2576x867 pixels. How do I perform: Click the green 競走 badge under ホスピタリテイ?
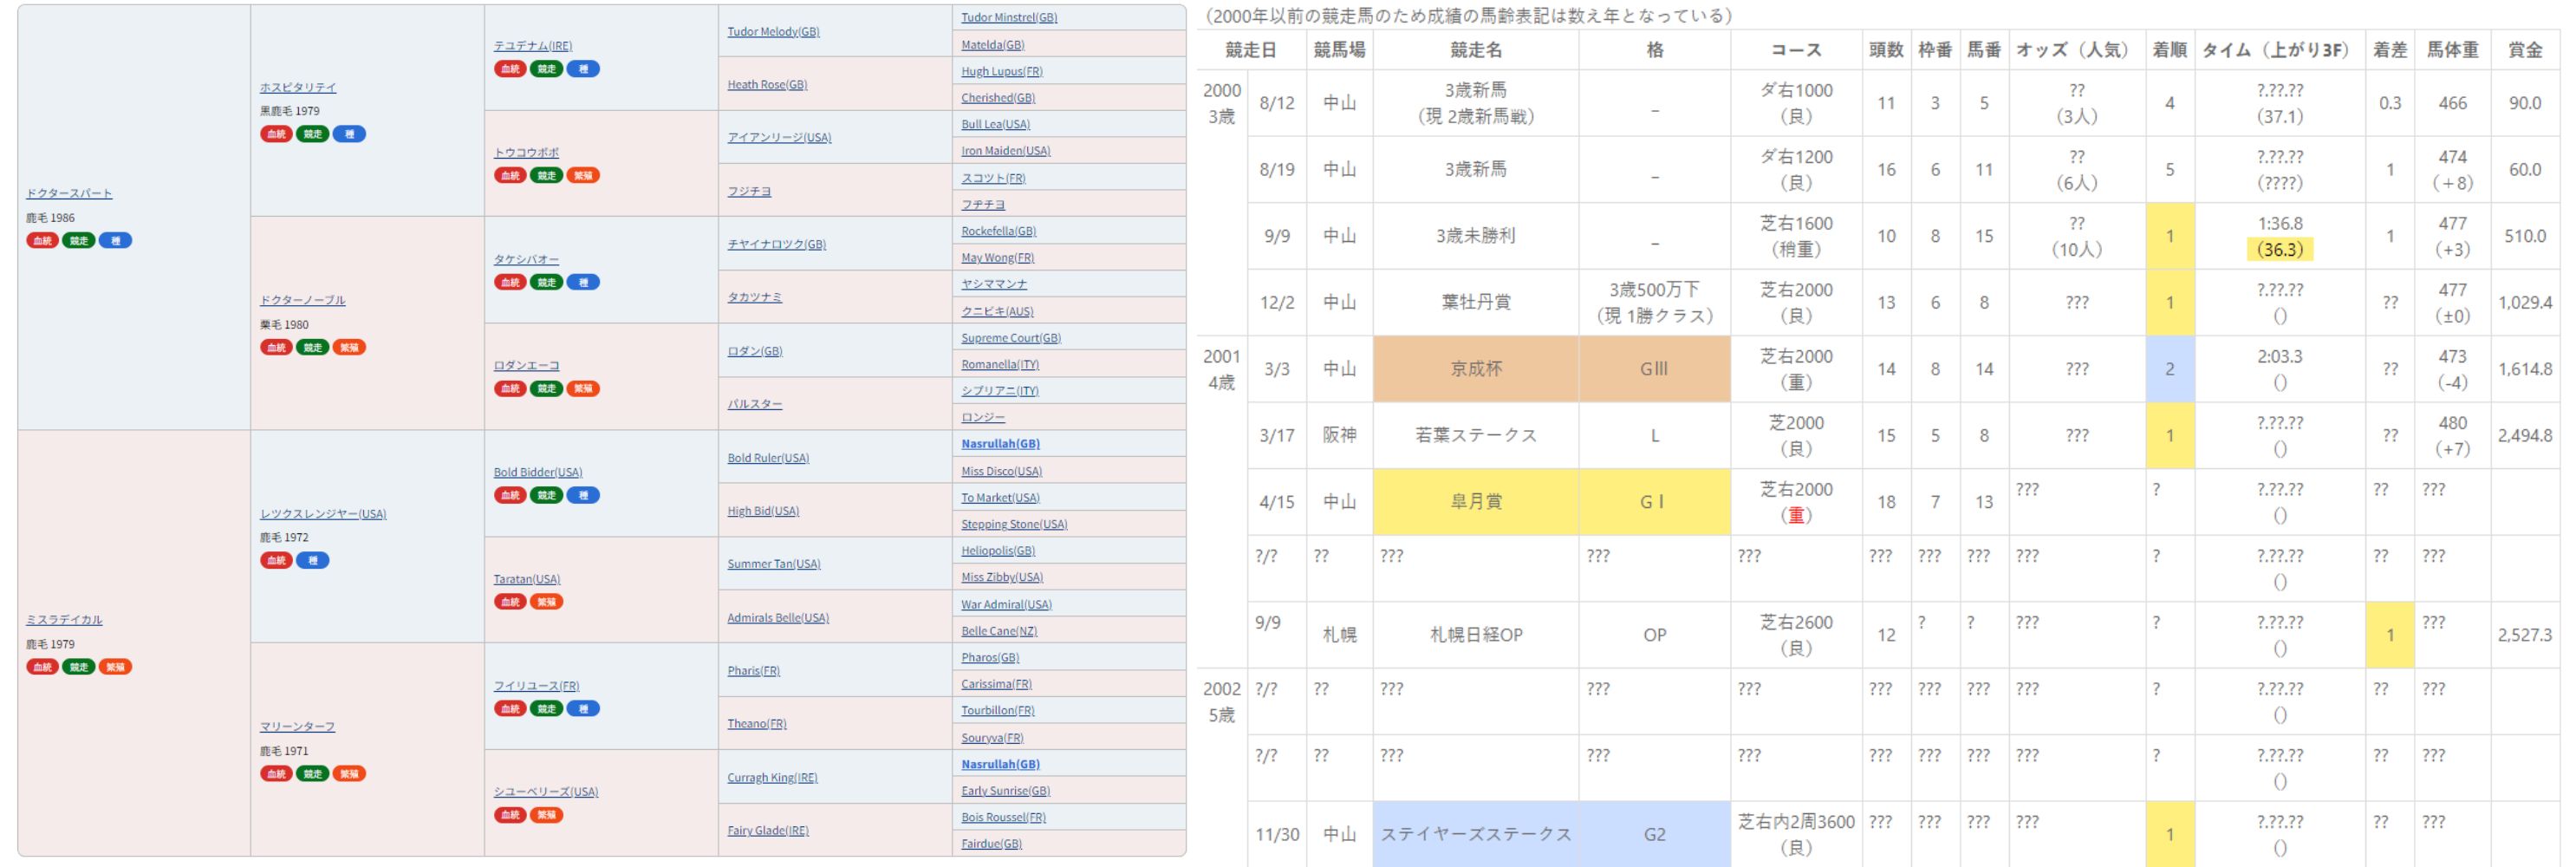coord(312,134)
